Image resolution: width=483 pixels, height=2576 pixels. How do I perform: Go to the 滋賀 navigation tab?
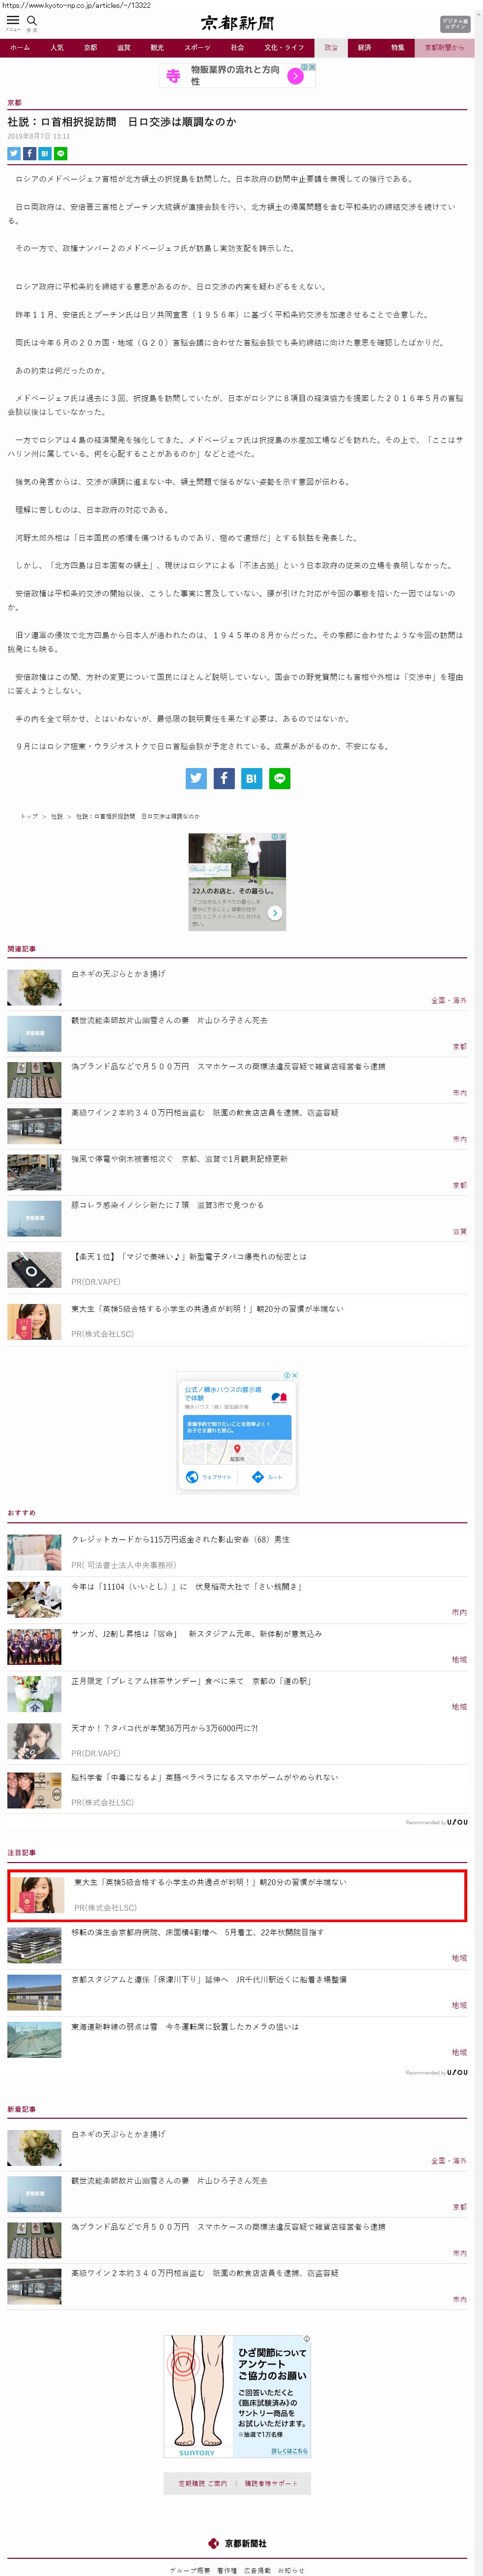coord(124,47)
